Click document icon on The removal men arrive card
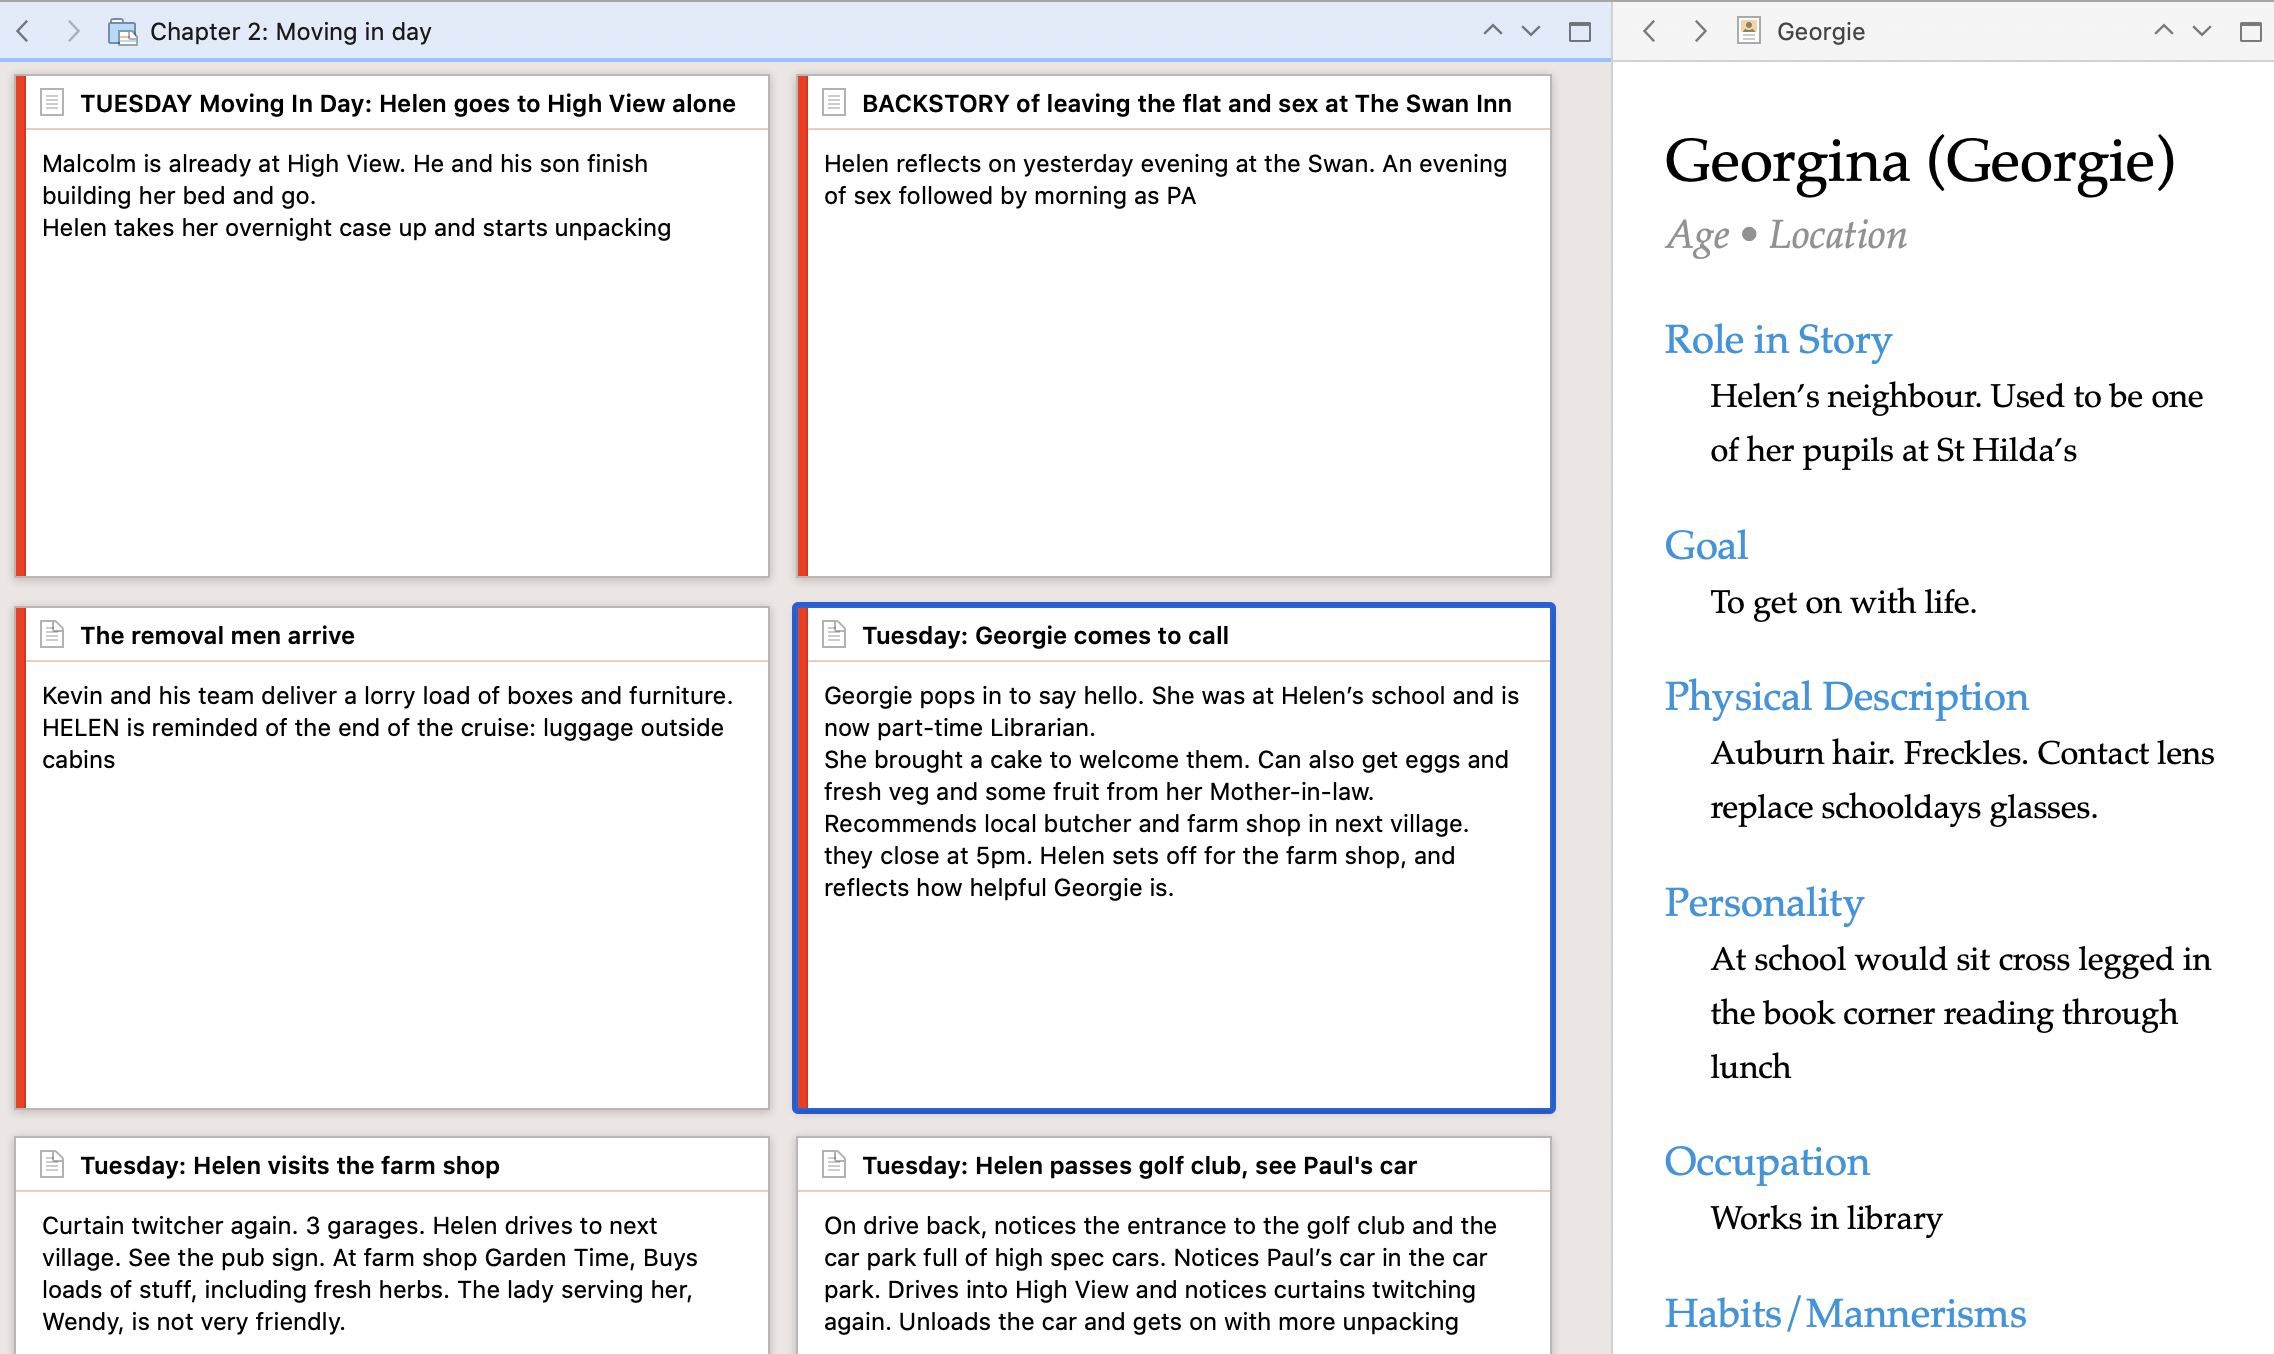2274x1354 pixels. click(x=52, y=634)
